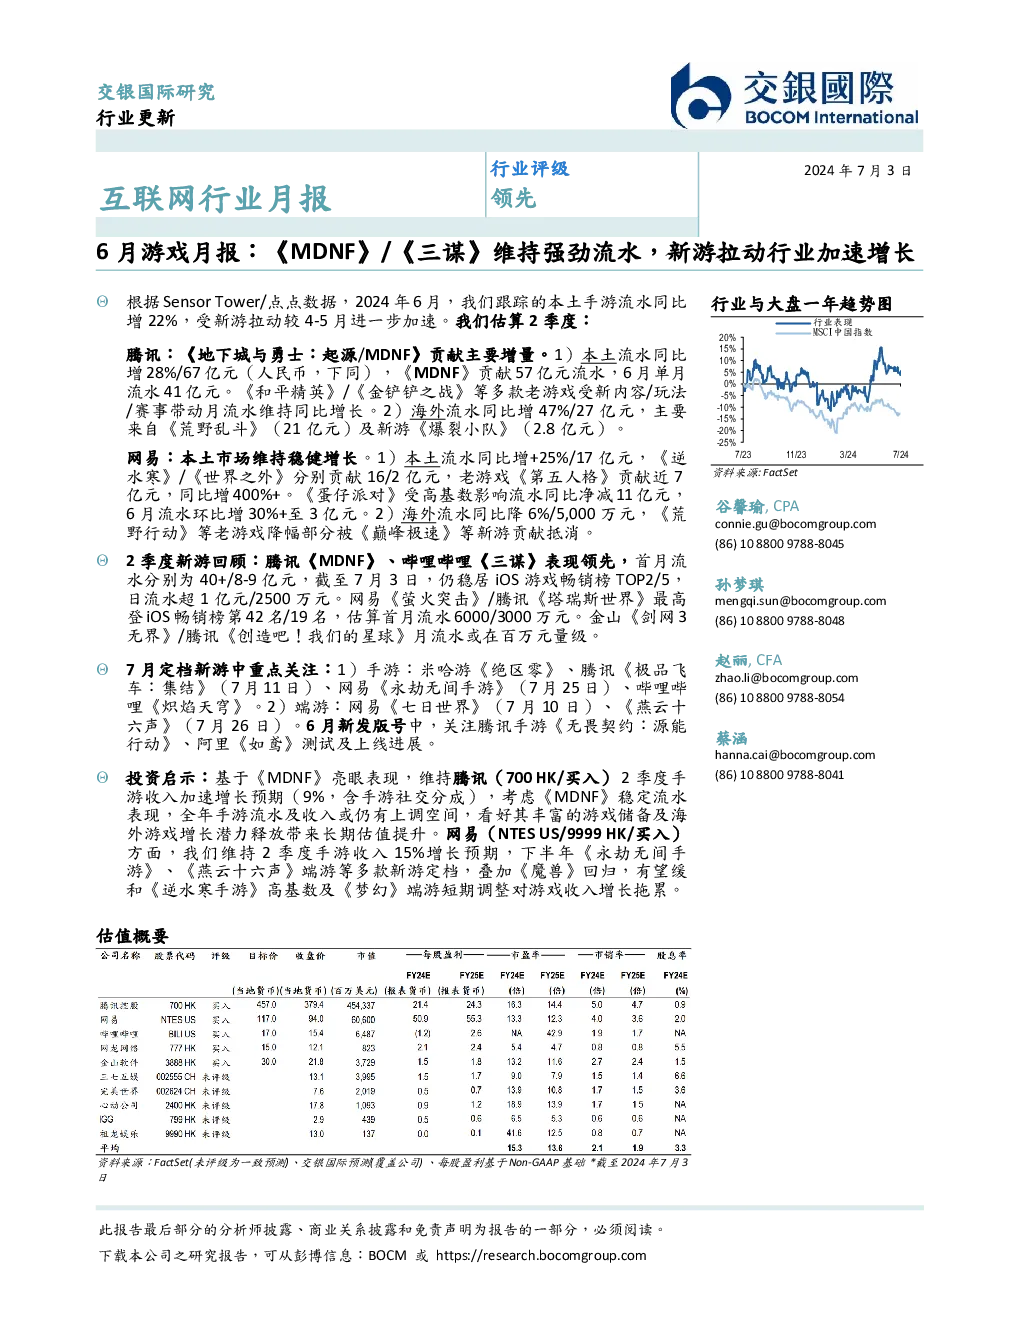The width and height of the screenshot is (1020, 1320).
Task: Click the 公司名称 column header
Action: pos(119,956)
